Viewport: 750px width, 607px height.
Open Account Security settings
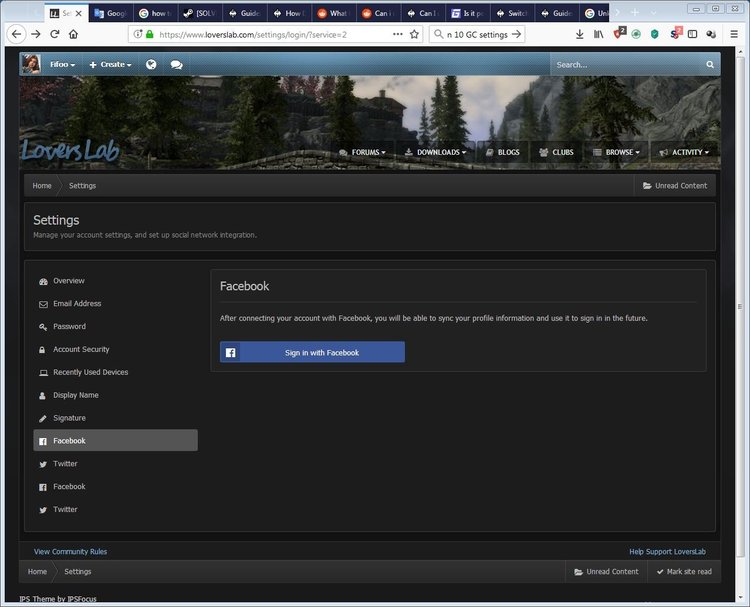[115, 350]
